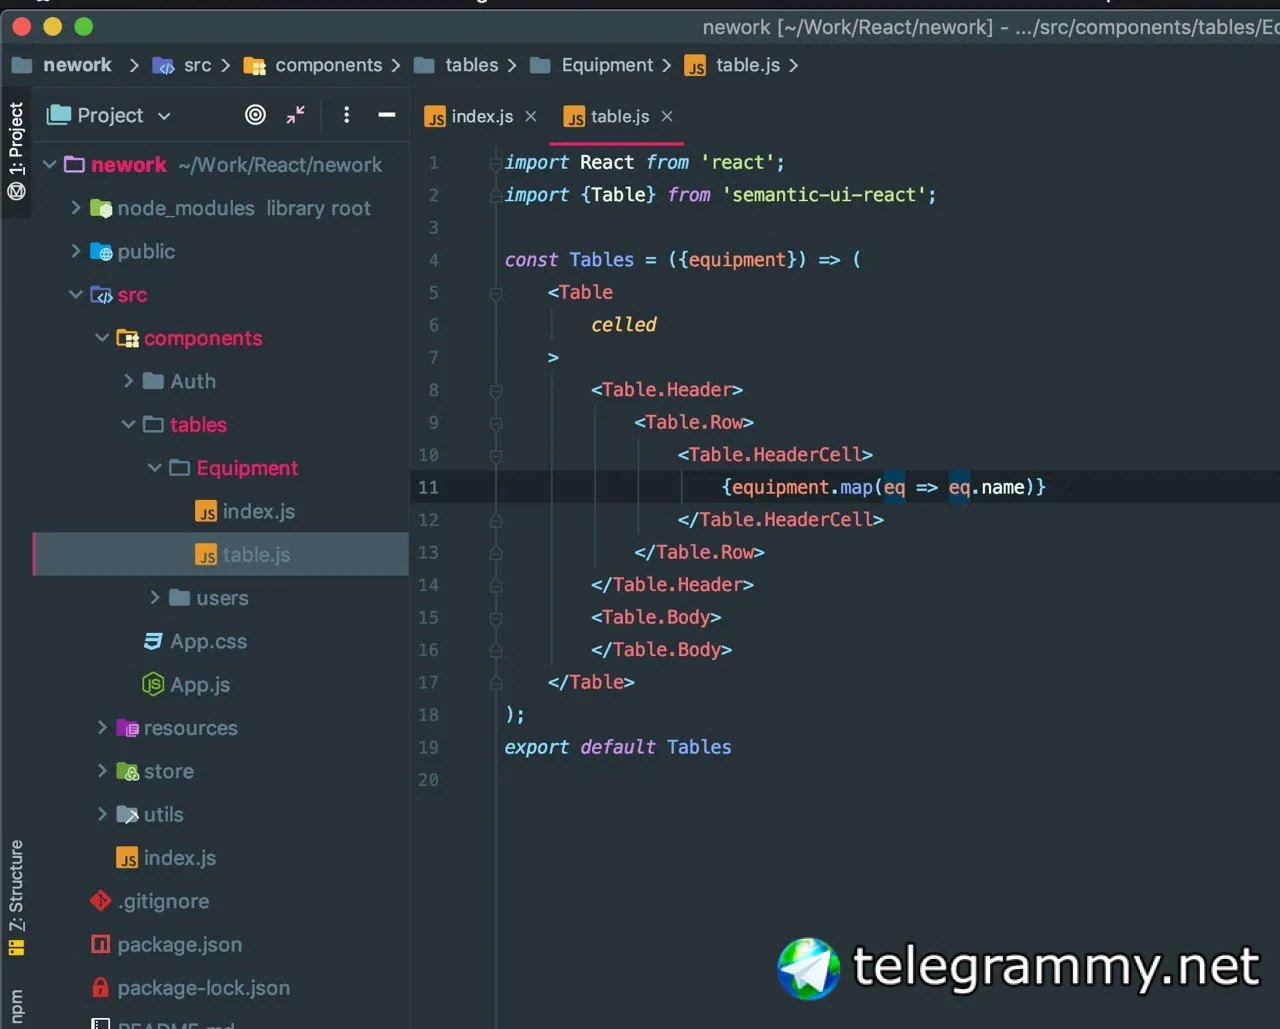
Task: Click the src breadcrumb
Action: pos(198,65)
